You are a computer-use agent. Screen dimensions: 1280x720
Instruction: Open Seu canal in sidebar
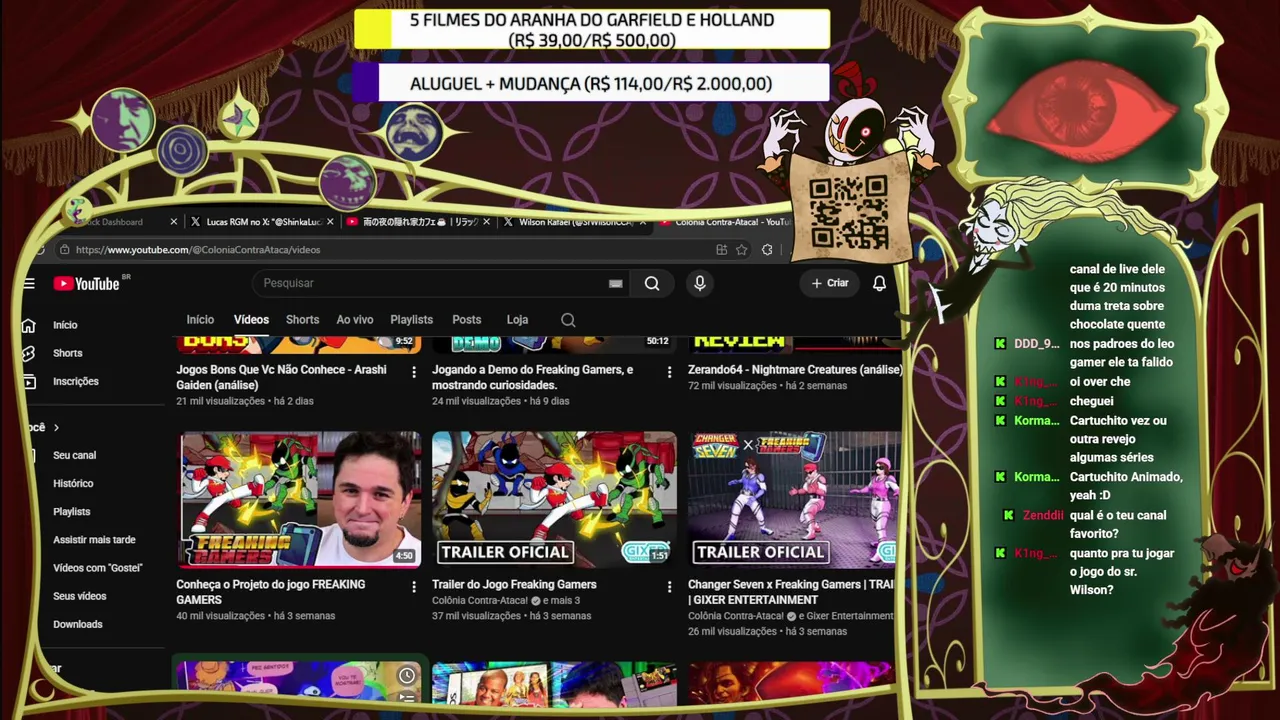75,455
